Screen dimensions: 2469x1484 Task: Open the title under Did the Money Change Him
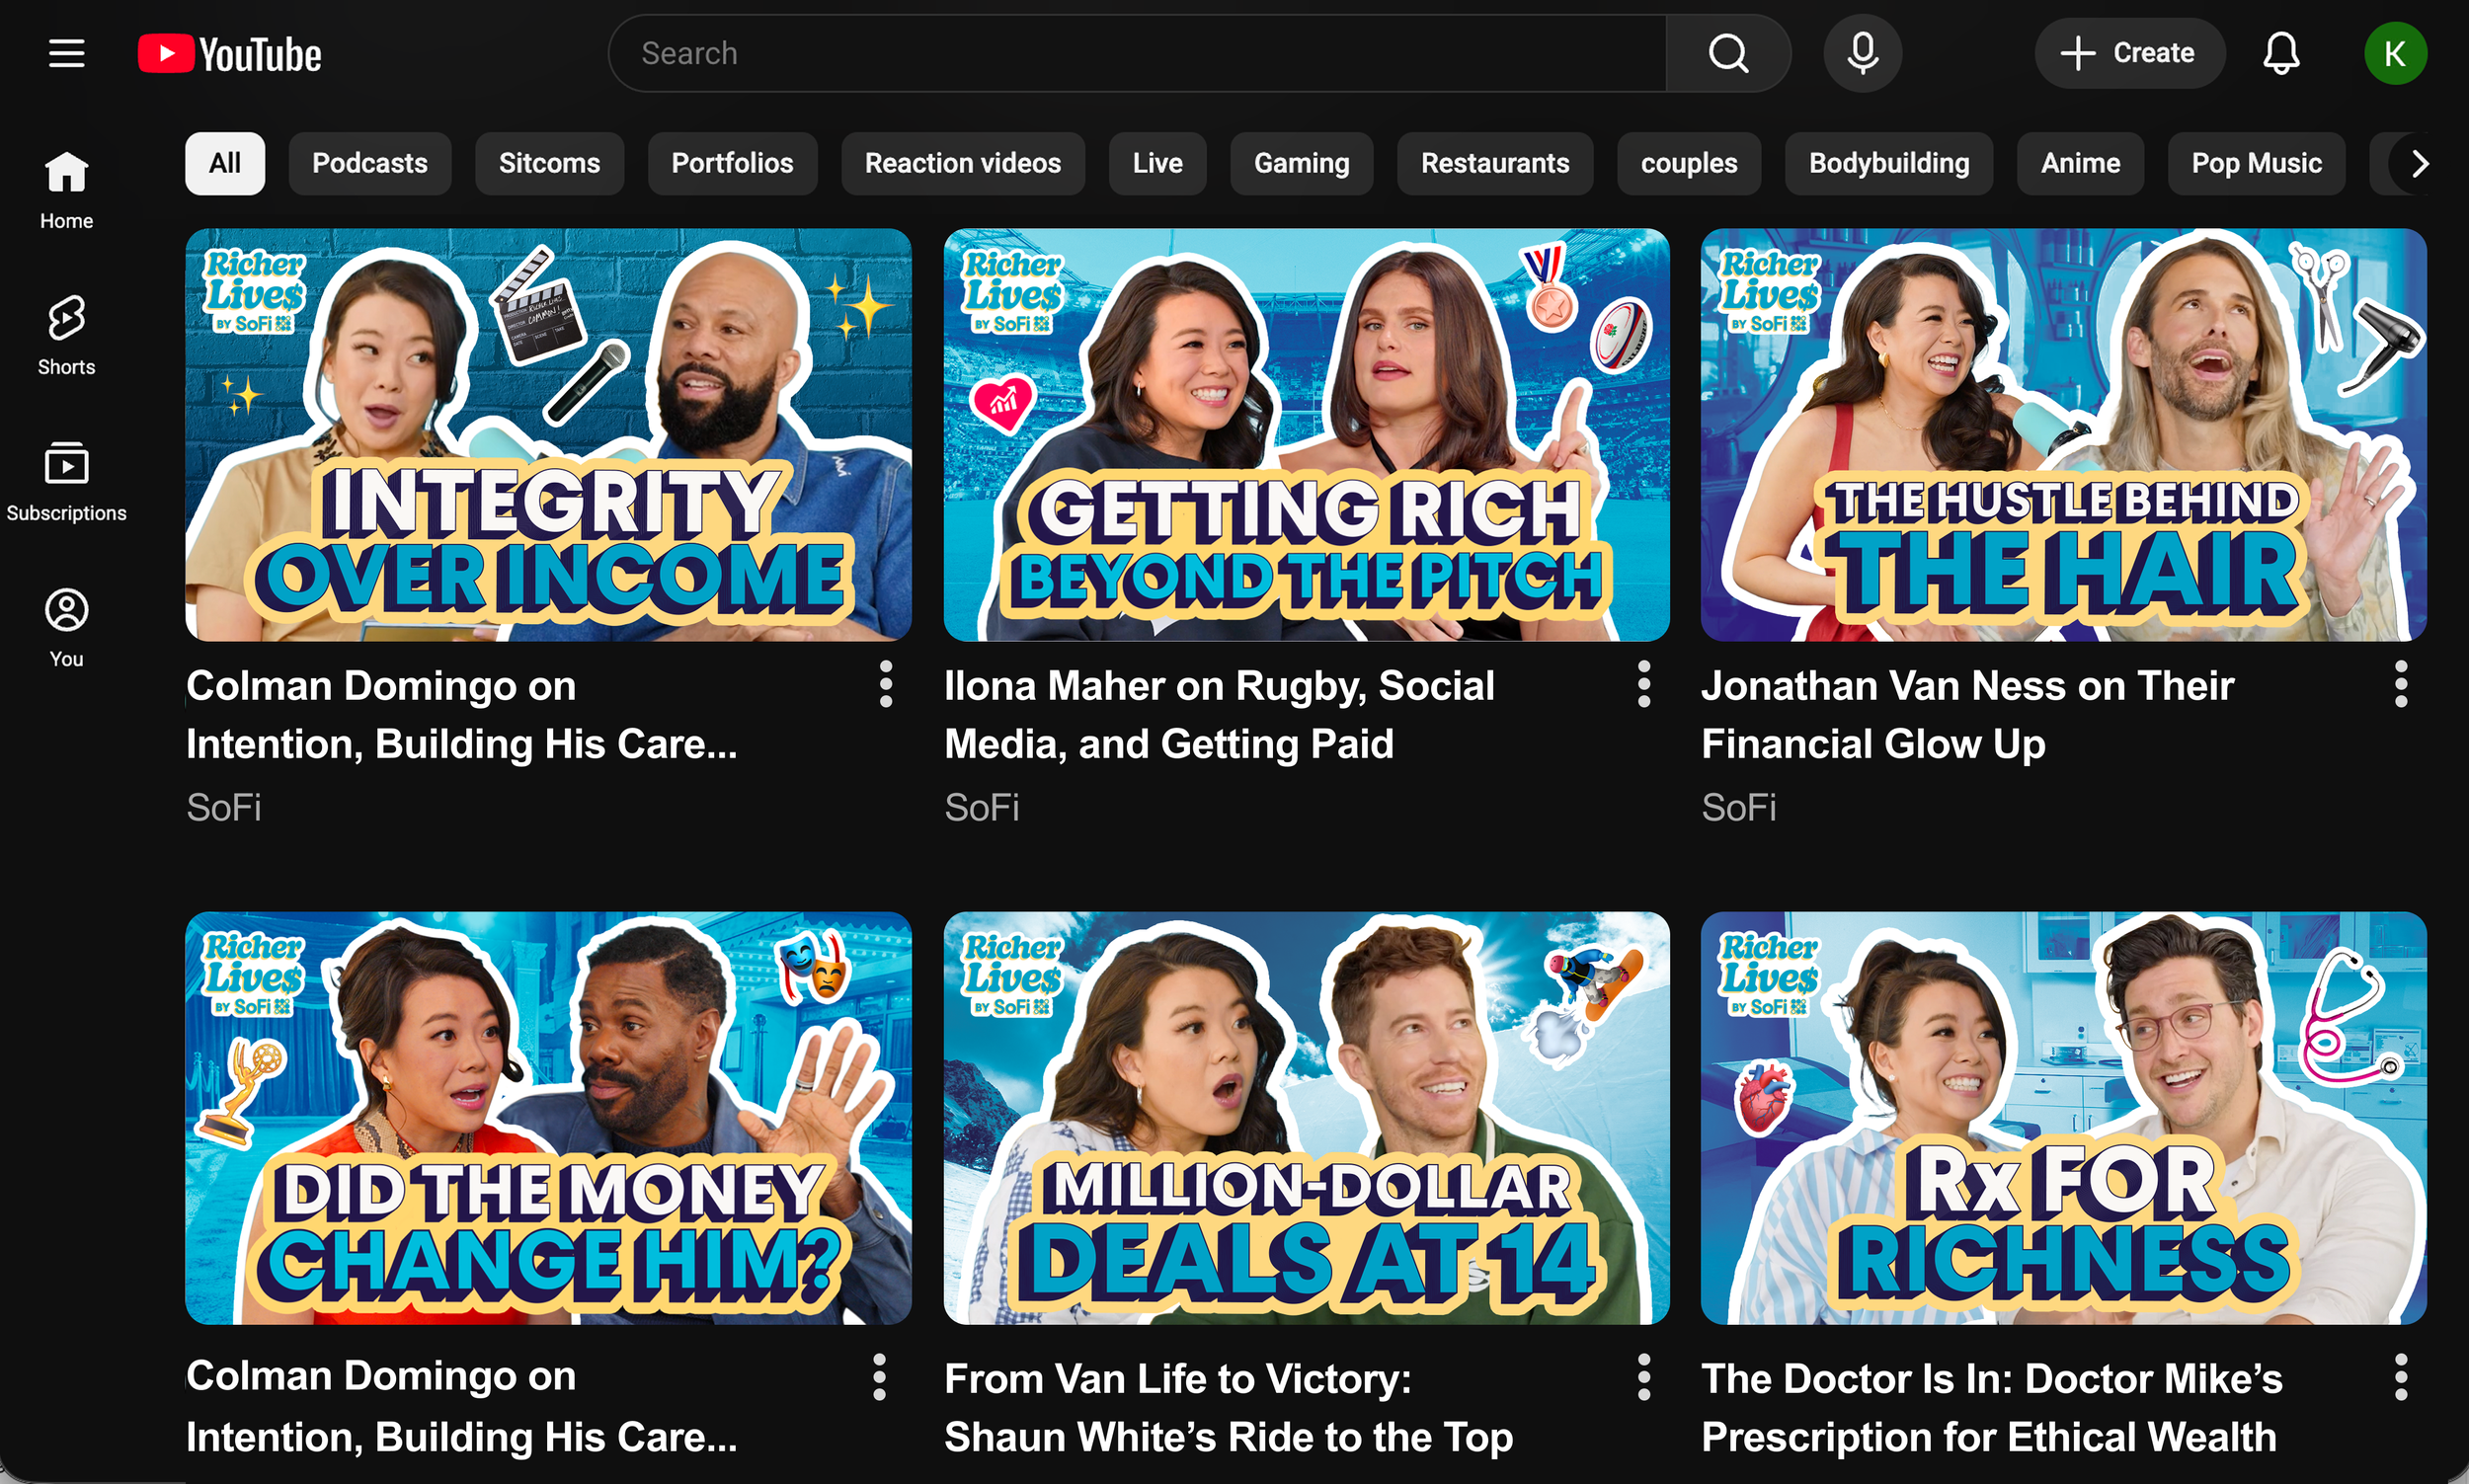[x=462, y=1407]
